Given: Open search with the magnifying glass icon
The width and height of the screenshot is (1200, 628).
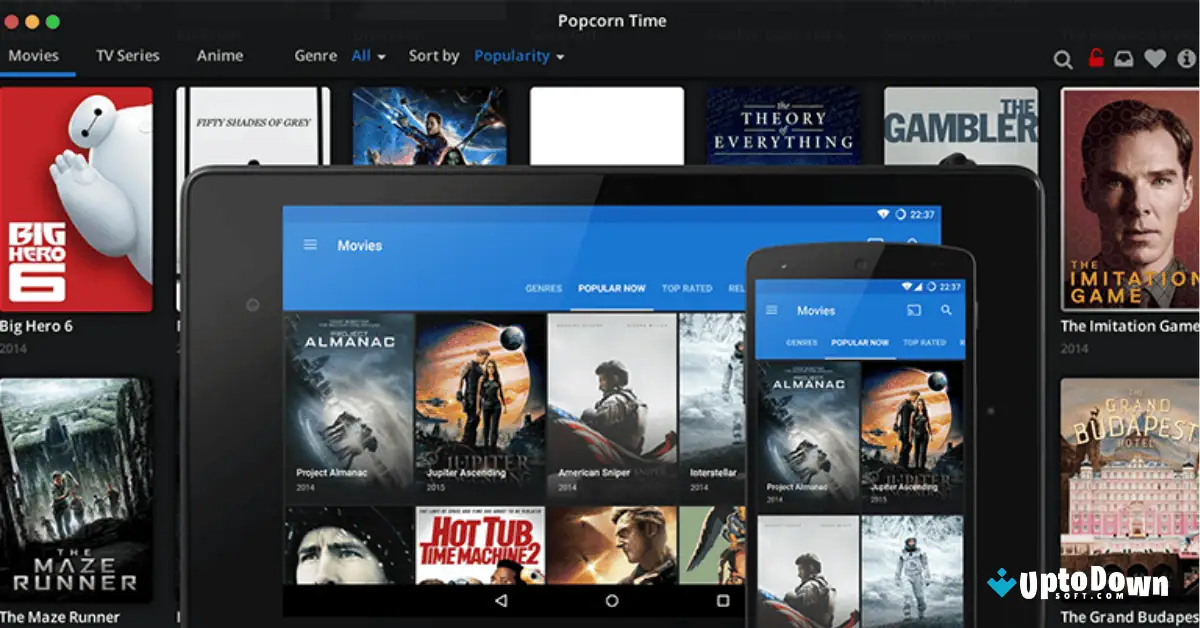Looking at the screenshot, I should (x=1063, y=59).
